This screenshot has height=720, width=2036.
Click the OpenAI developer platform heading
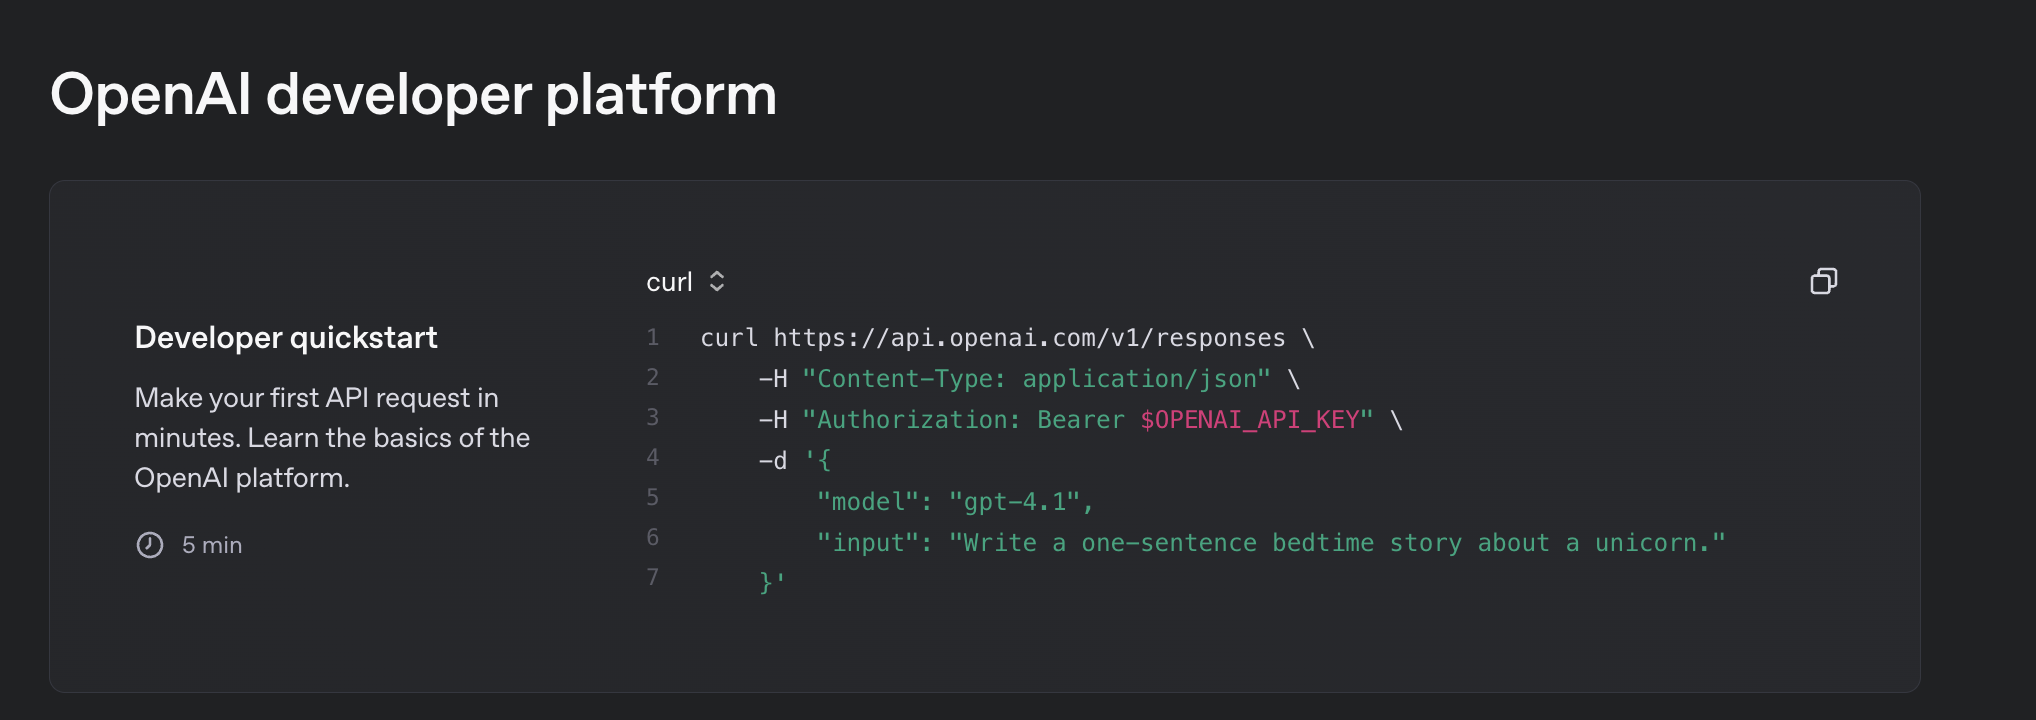point(413,95)
